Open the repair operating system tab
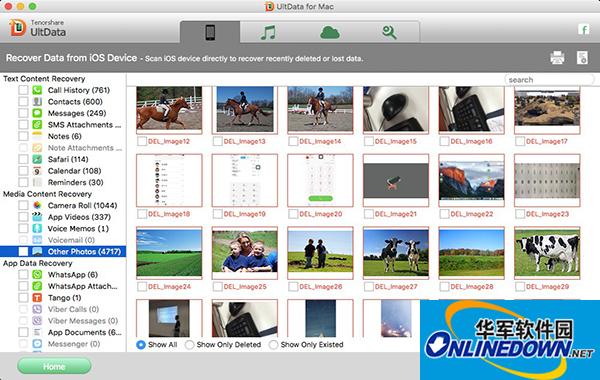Image resolution: width=600 pixels, height=380 pixels. (x=390, y=32)
